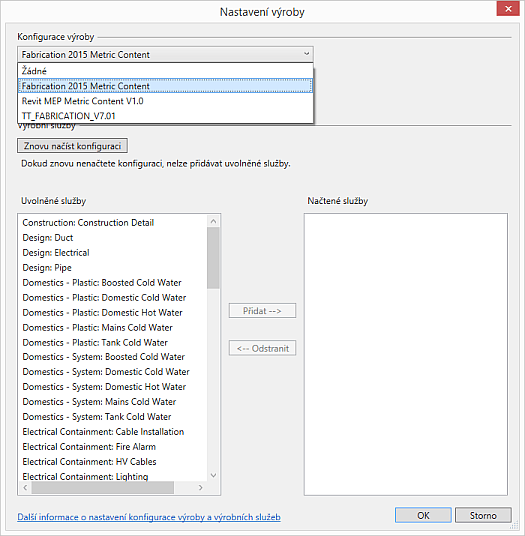The width and height of the screenshot is (525, 536).
Task: Cancel the dialog with Storno
Action: click(x=483, y=515)
